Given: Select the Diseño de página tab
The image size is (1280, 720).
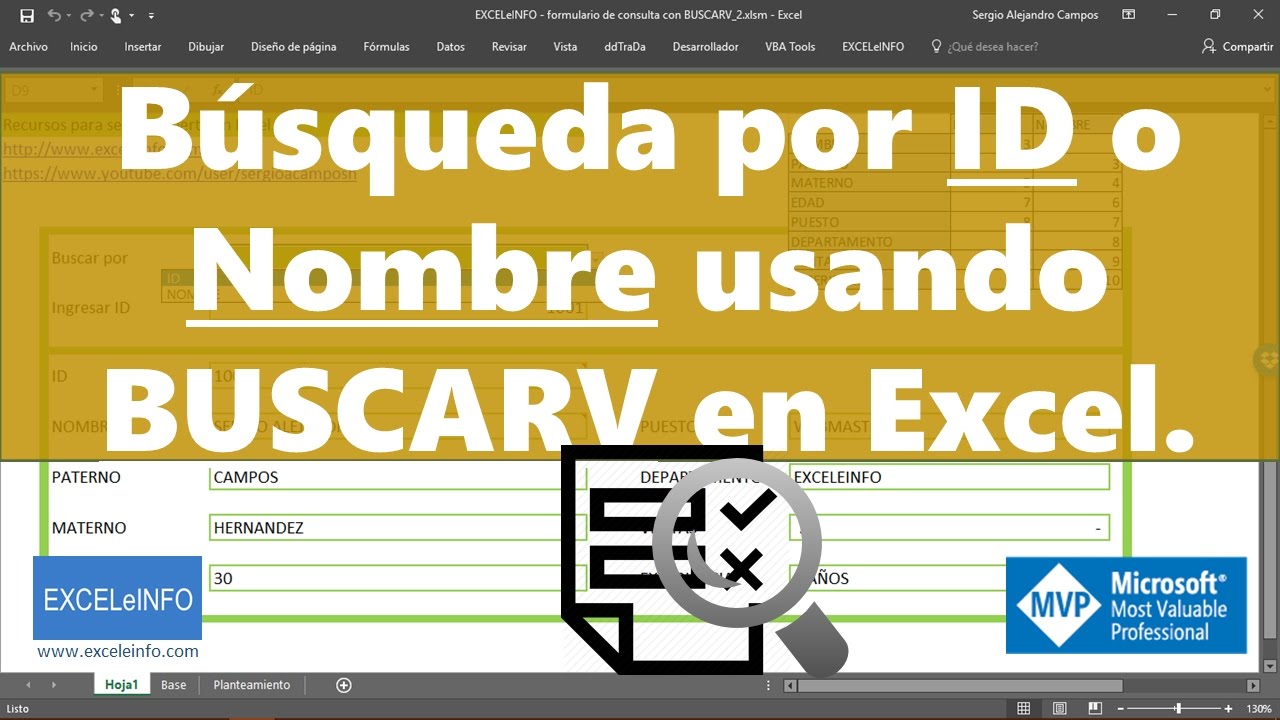Looking at the screenshot, I should [x=294, y=47].
